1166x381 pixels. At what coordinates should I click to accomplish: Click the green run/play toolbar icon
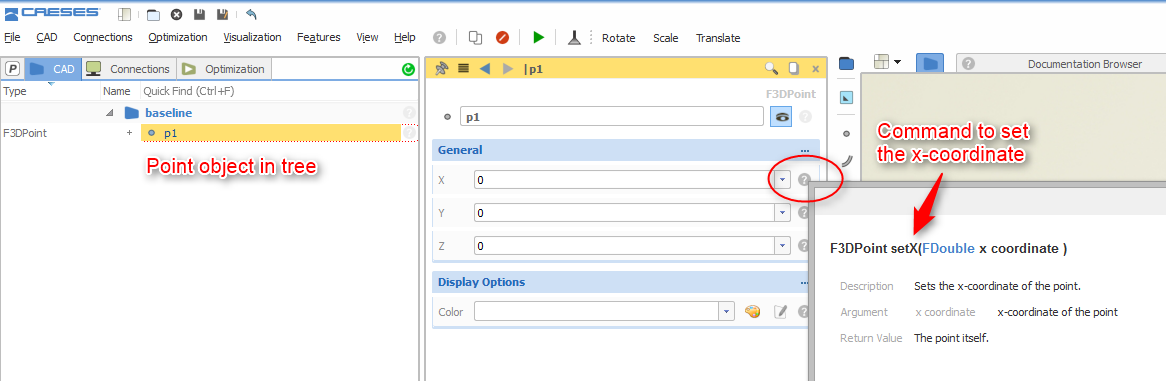(539, 37)
